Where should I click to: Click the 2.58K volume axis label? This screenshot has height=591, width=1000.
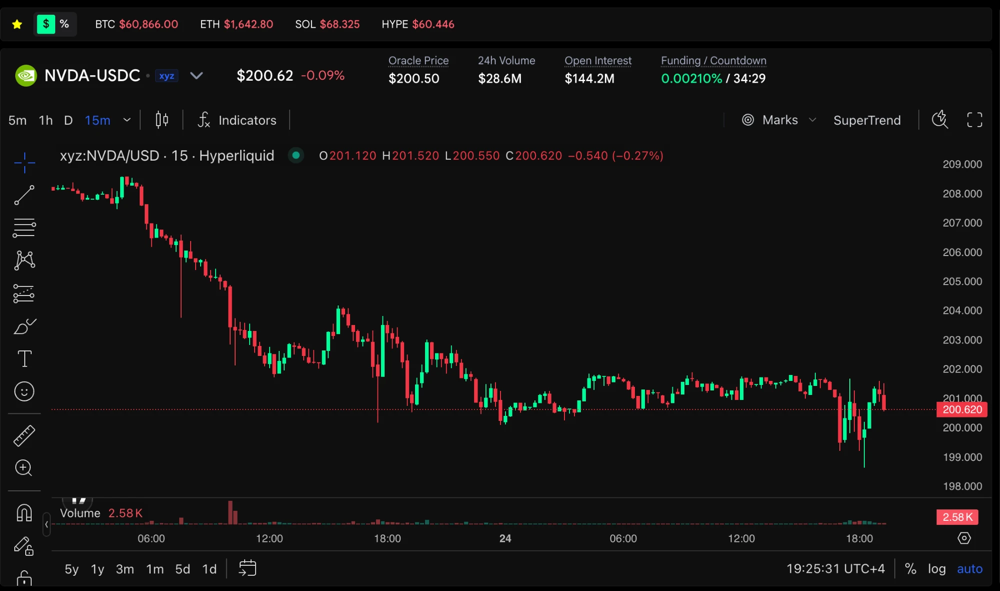[957, 517]
